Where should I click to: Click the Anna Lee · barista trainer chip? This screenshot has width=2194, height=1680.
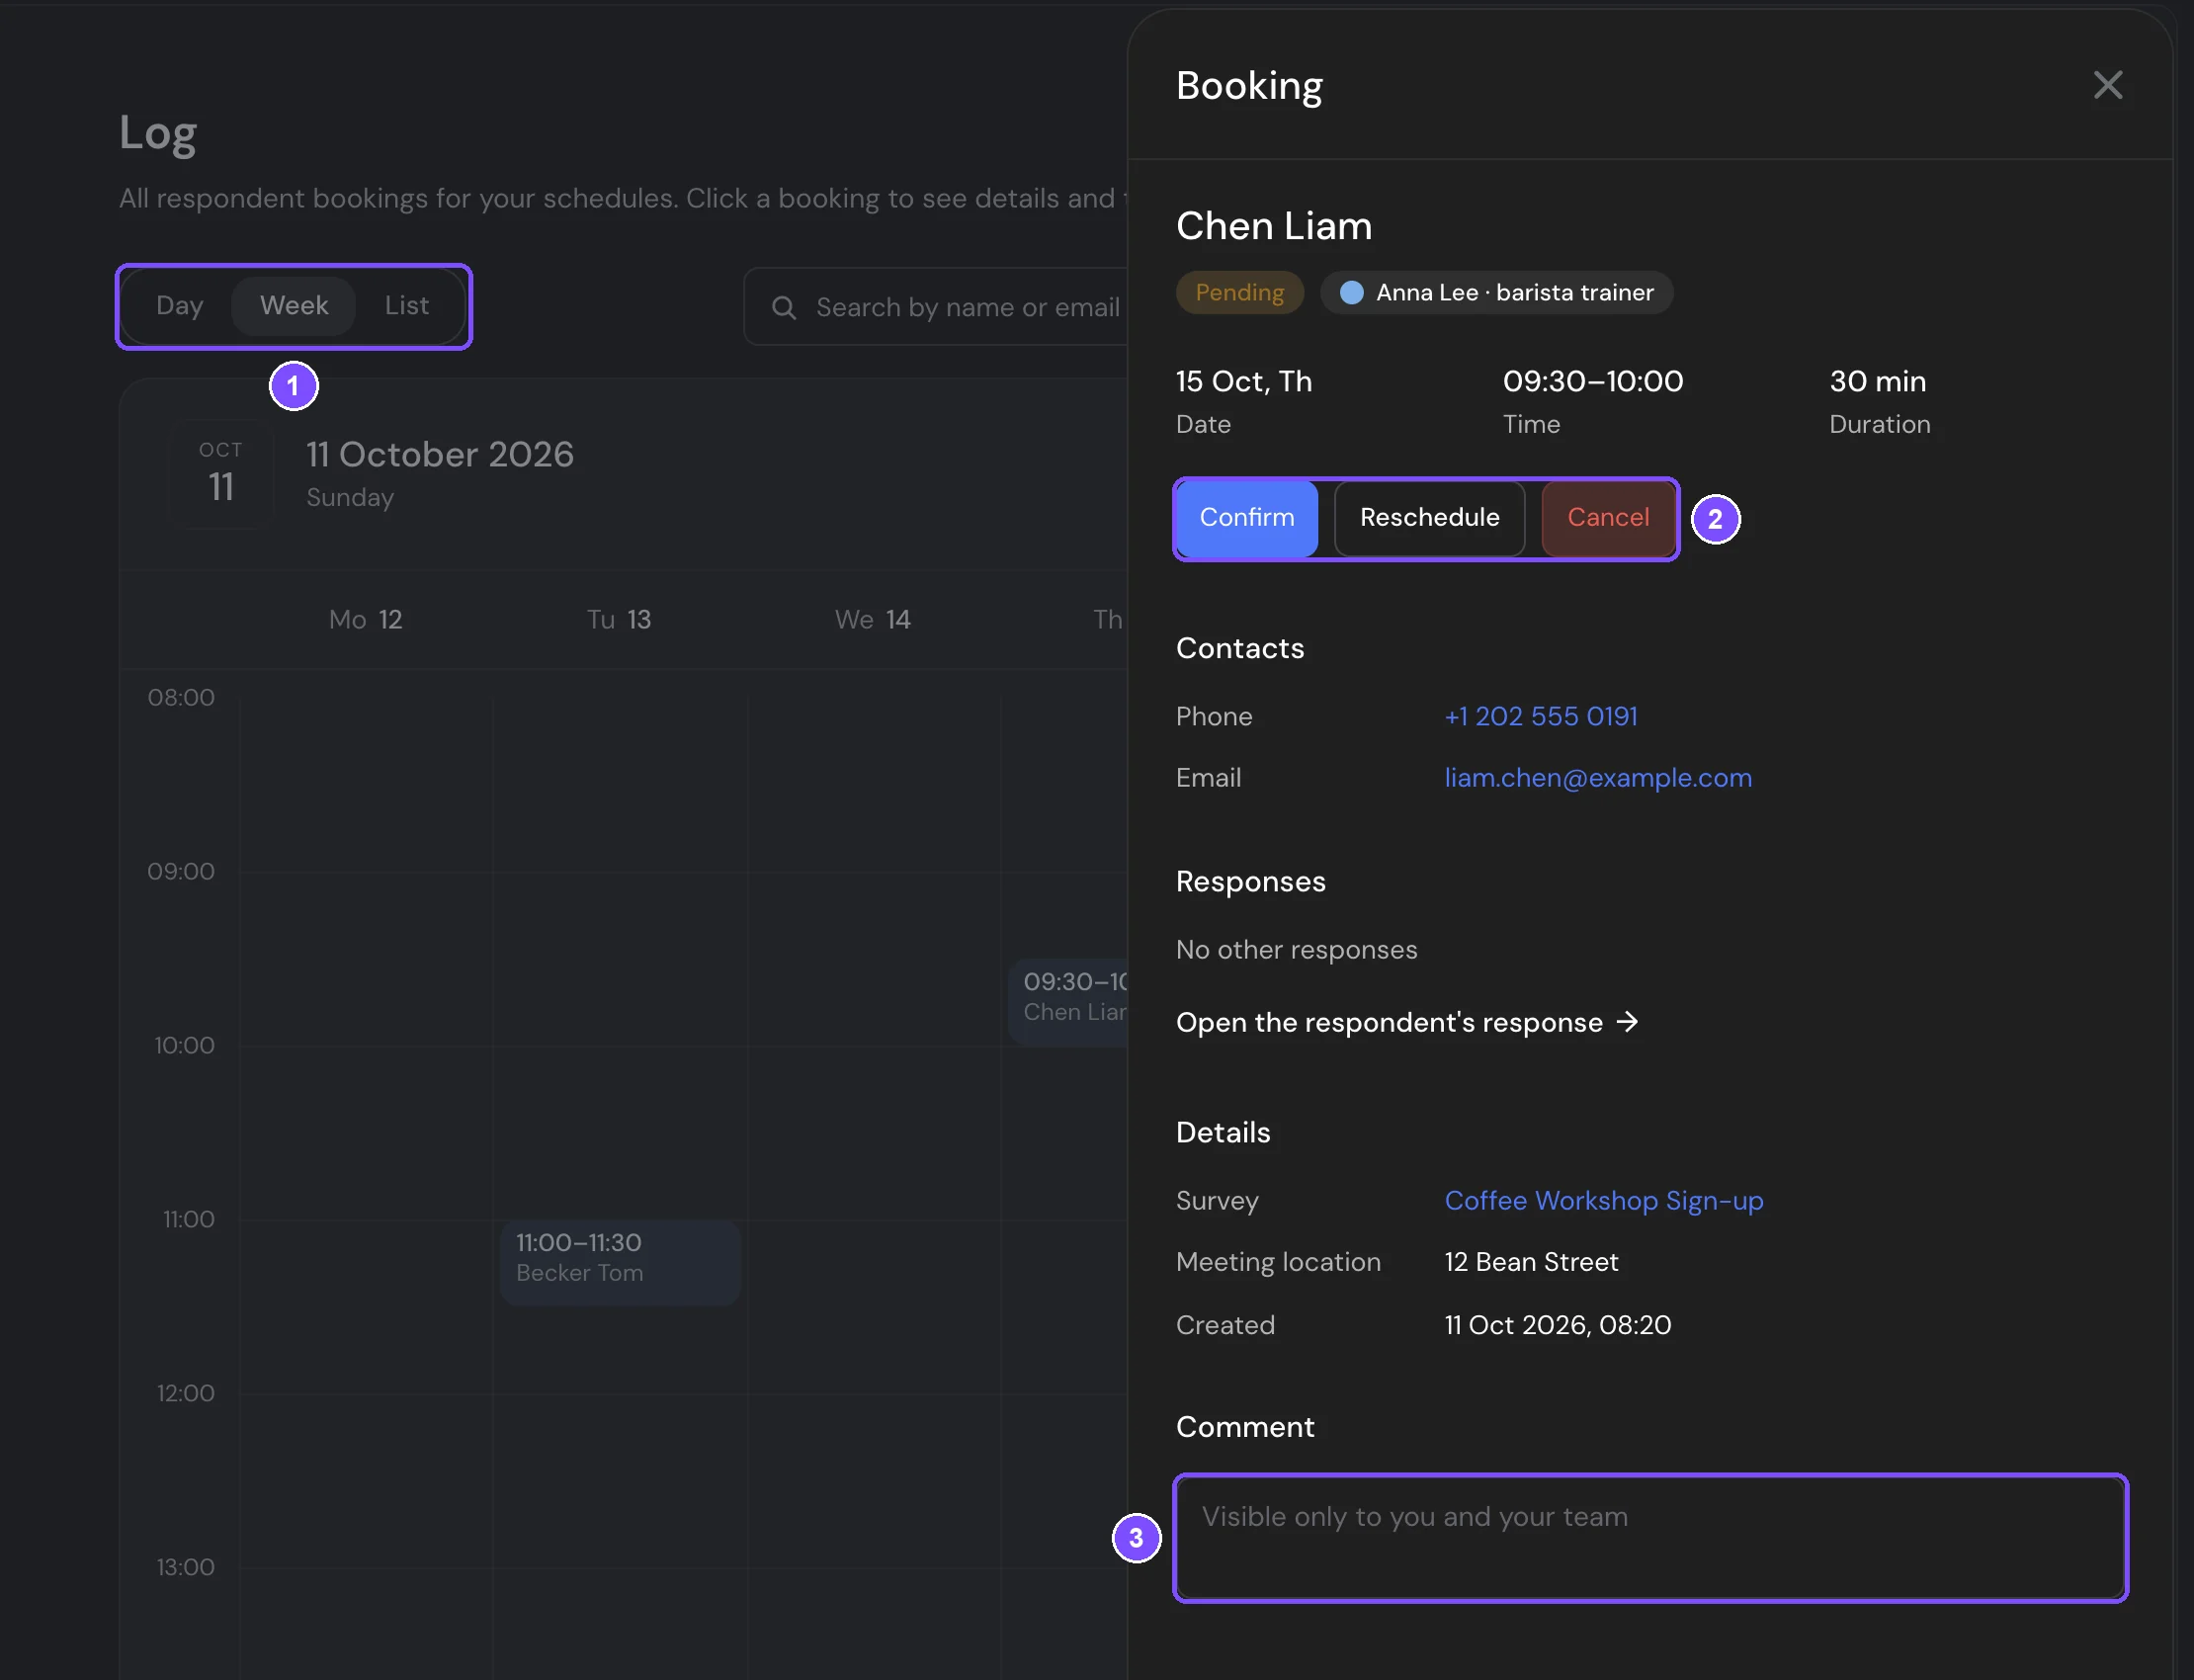(1496, 292)
